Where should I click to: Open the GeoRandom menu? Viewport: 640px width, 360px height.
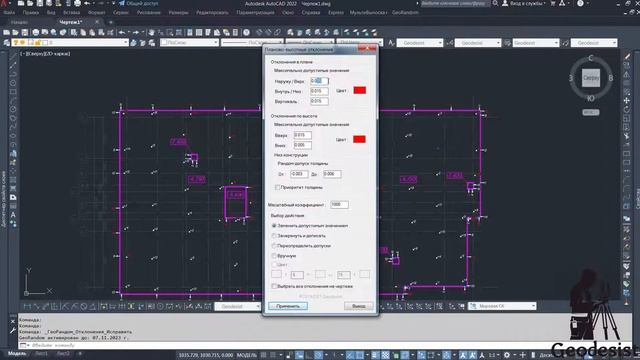[x=405, y=13]
